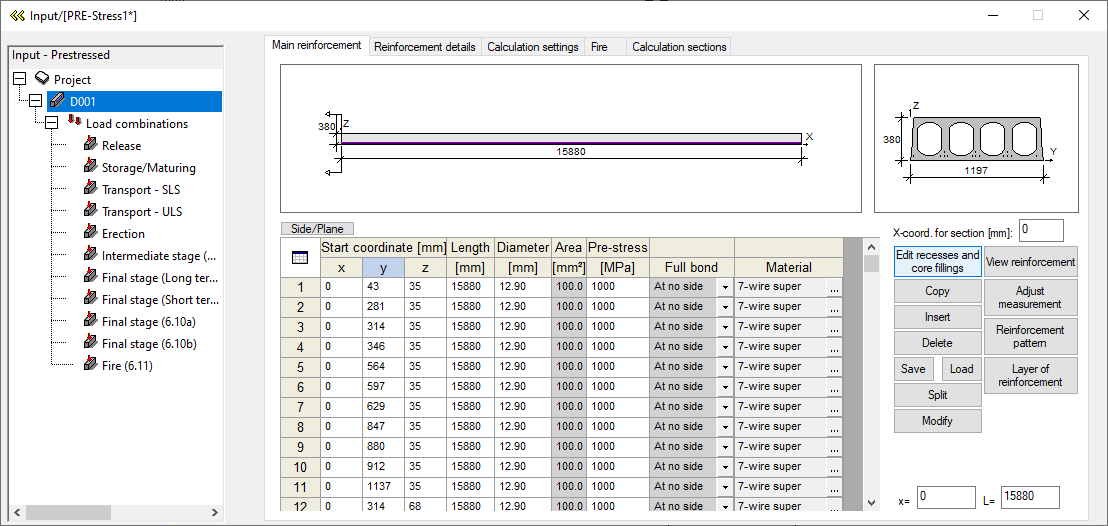Image resolution: width=1108 pixels, height=526 pixels.
Task: Switch to Reinforcement details tab
Action: click(425, 47)
